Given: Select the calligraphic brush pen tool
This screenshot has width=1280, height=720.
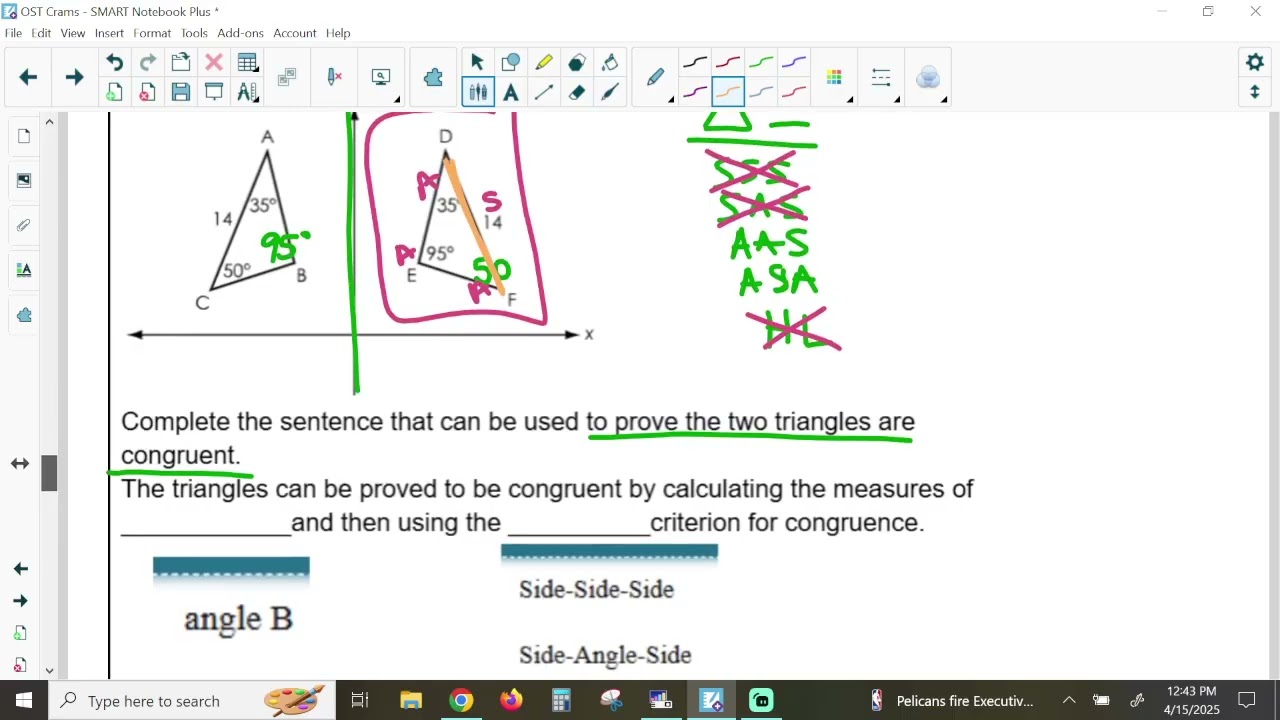Looking at the screenshot, I should (x=609, y=93).
